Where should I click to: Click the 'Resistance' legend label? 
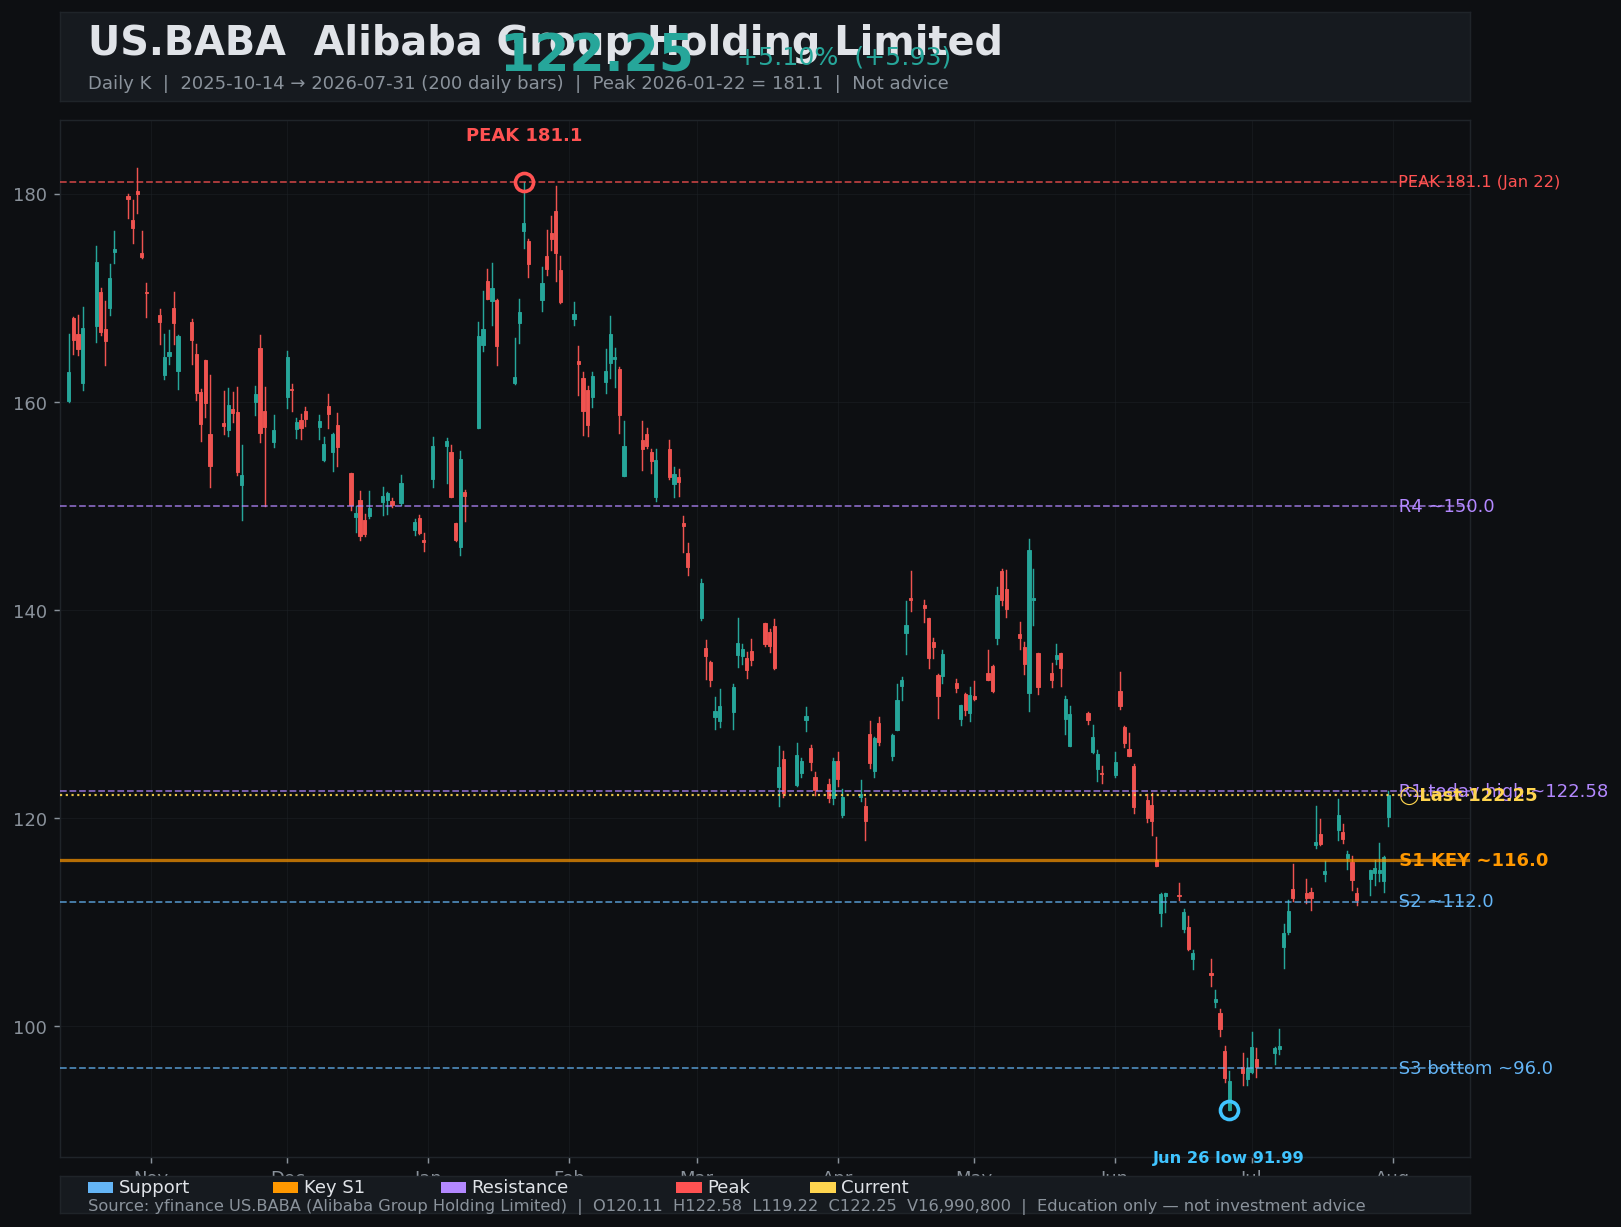click(x=520, y=1187)
